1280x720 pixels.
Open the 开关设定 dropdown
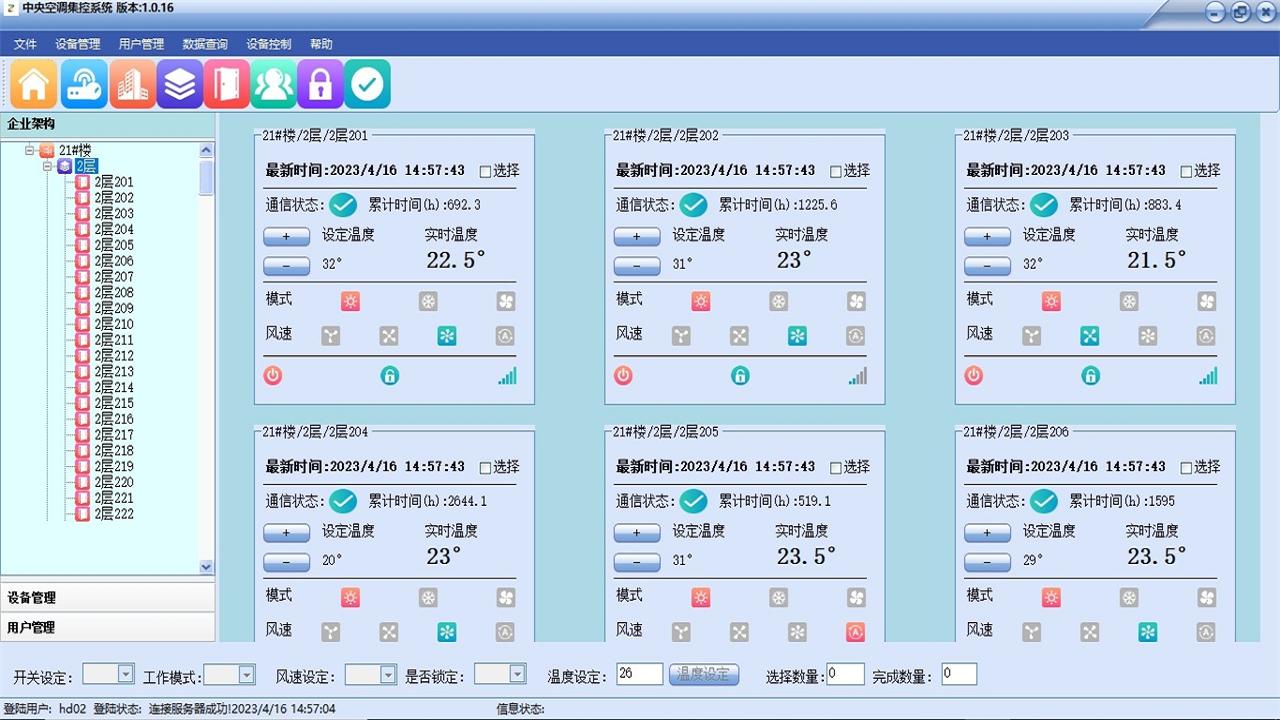pyautogui.click(x=109, y=674)
